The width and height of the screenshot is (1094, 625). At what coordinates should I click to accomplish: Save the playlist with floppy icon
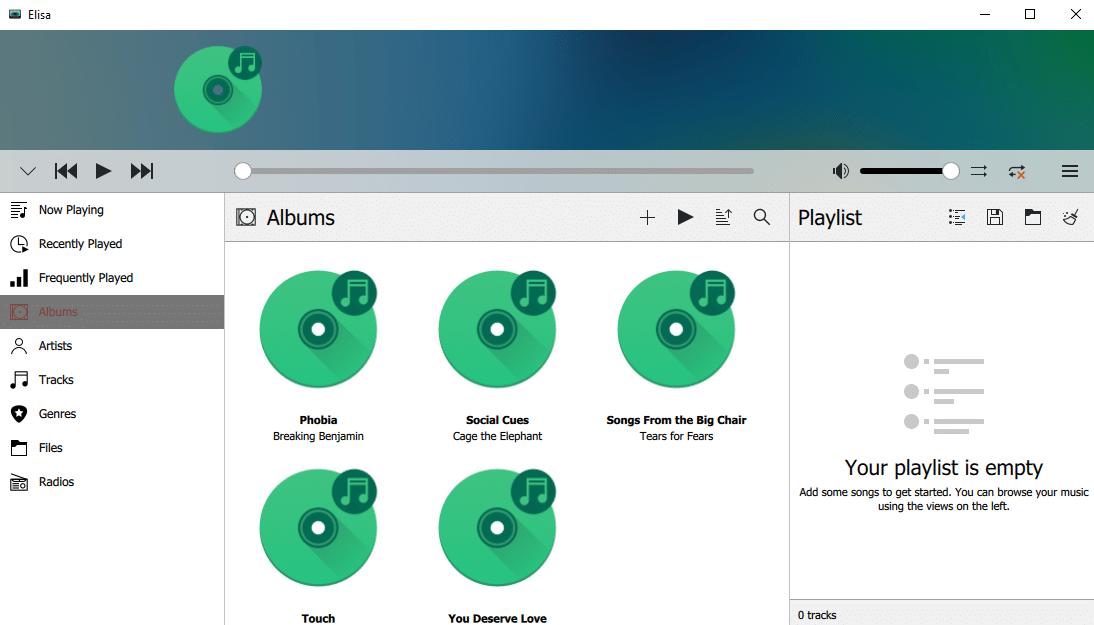click(995, 217)
